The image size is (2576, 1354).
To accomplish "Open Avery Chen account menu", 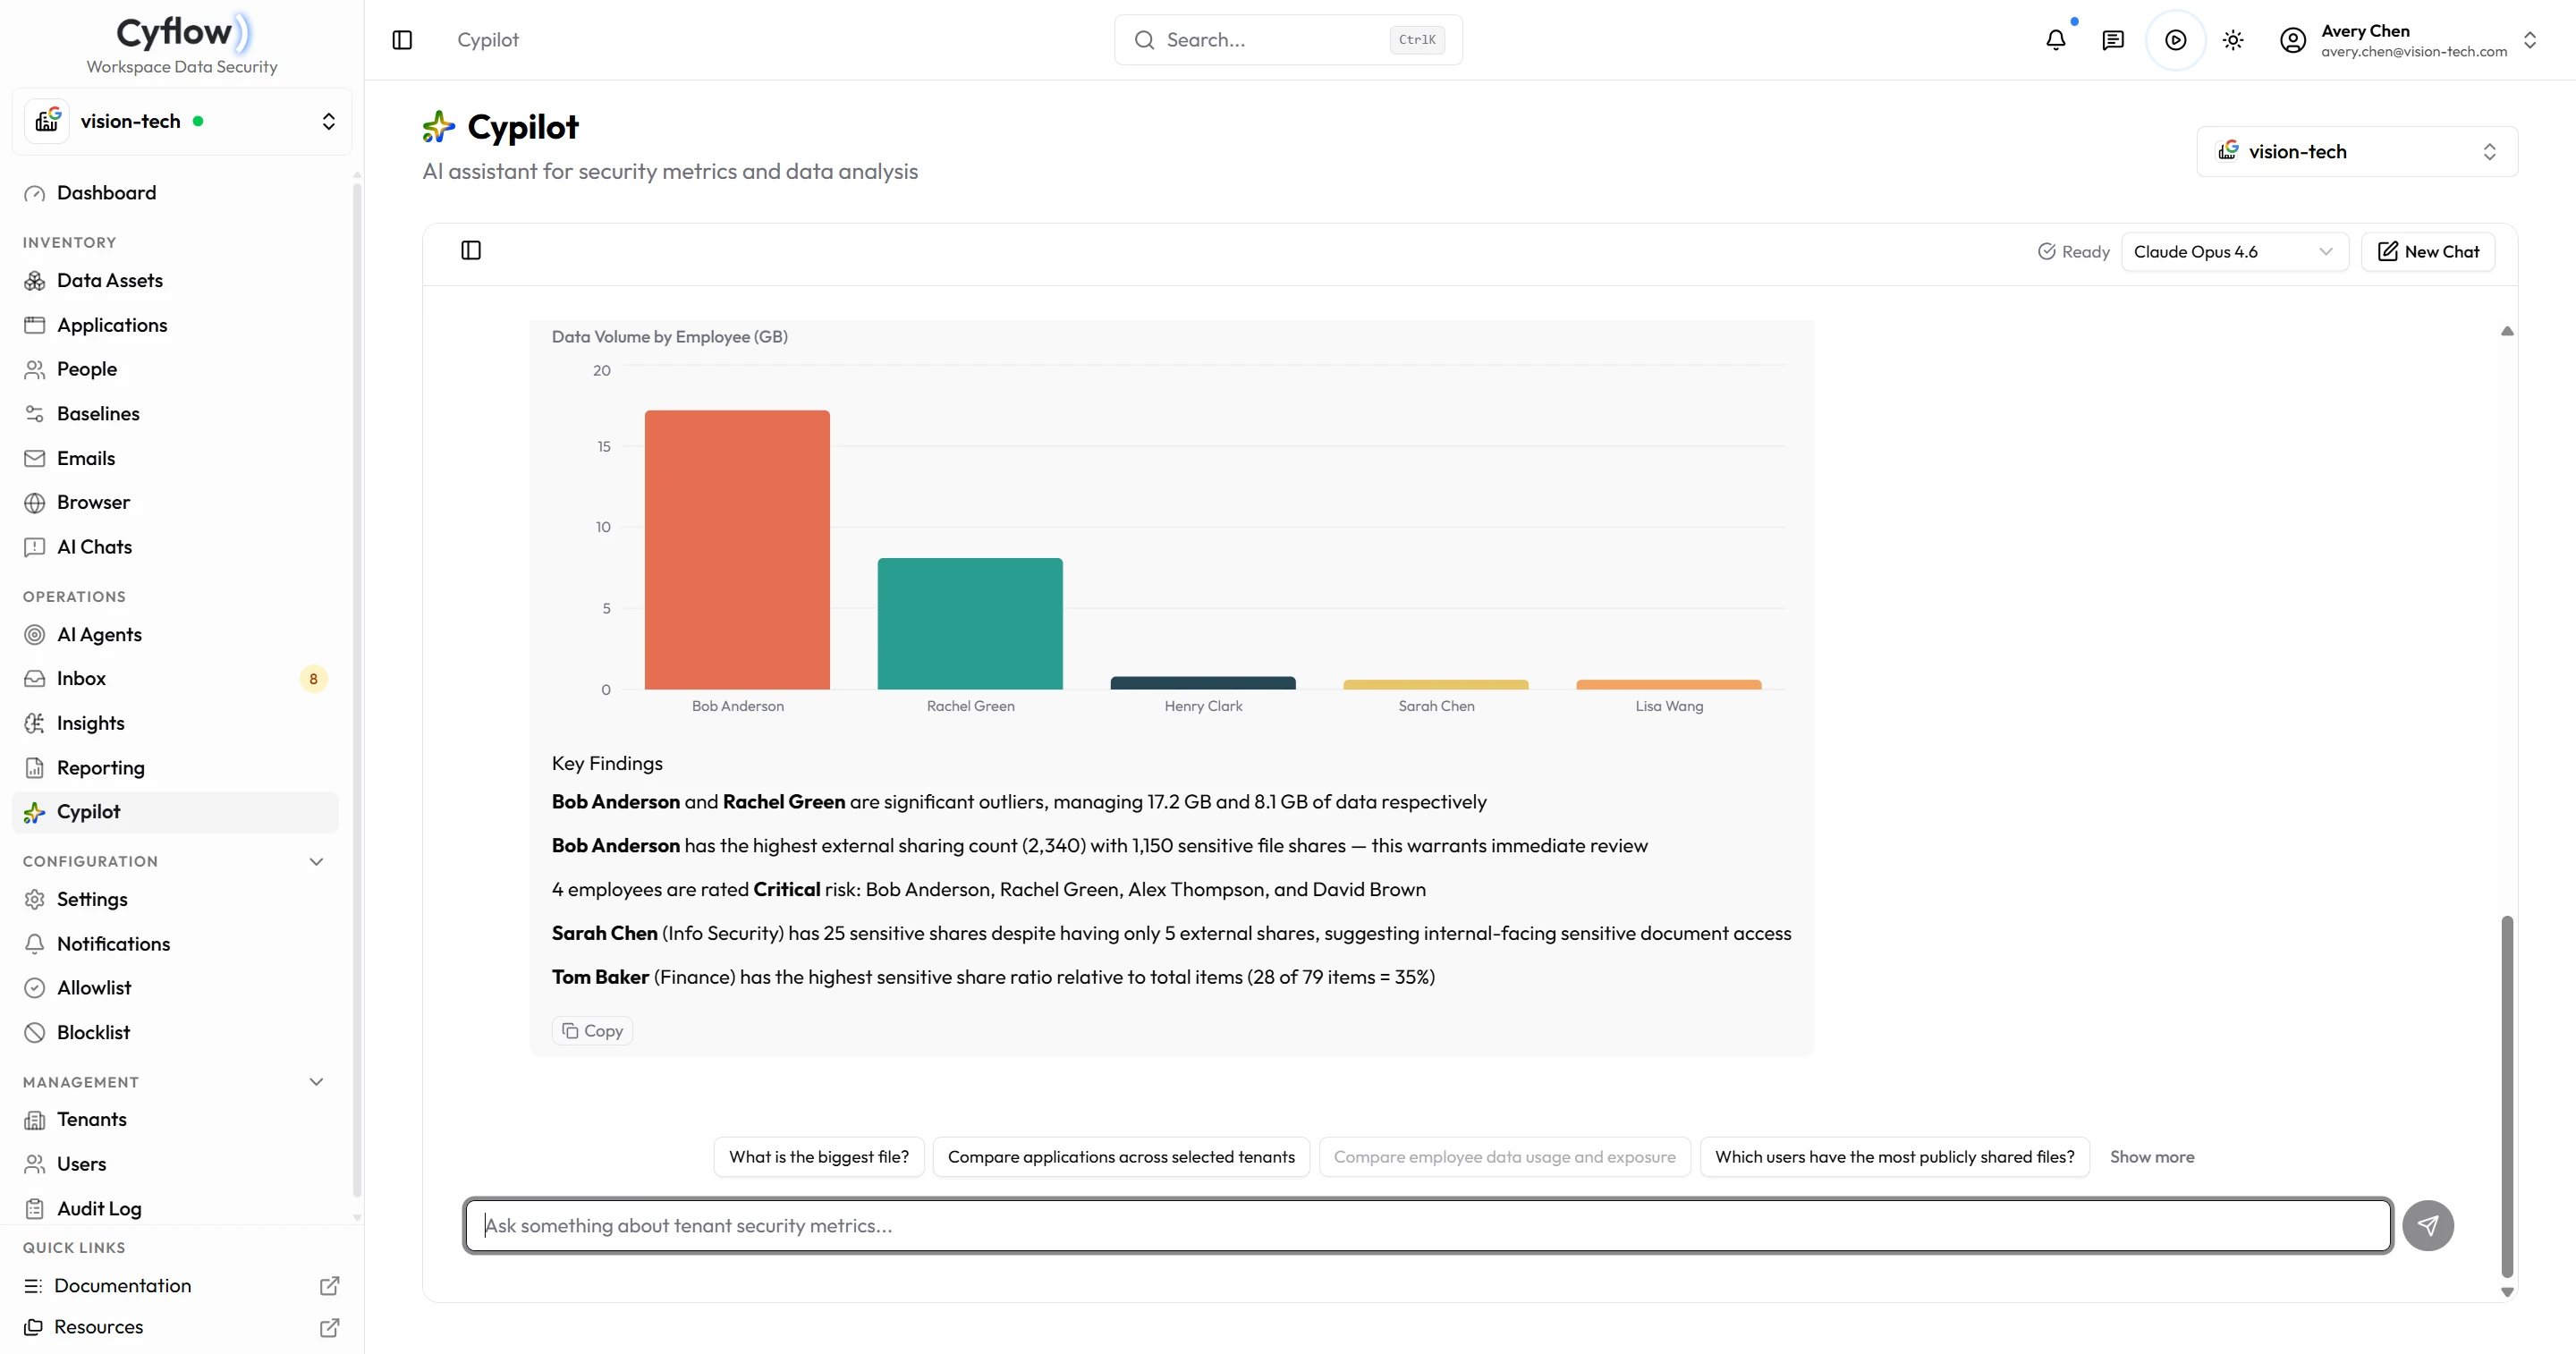I will (2409, 40).
